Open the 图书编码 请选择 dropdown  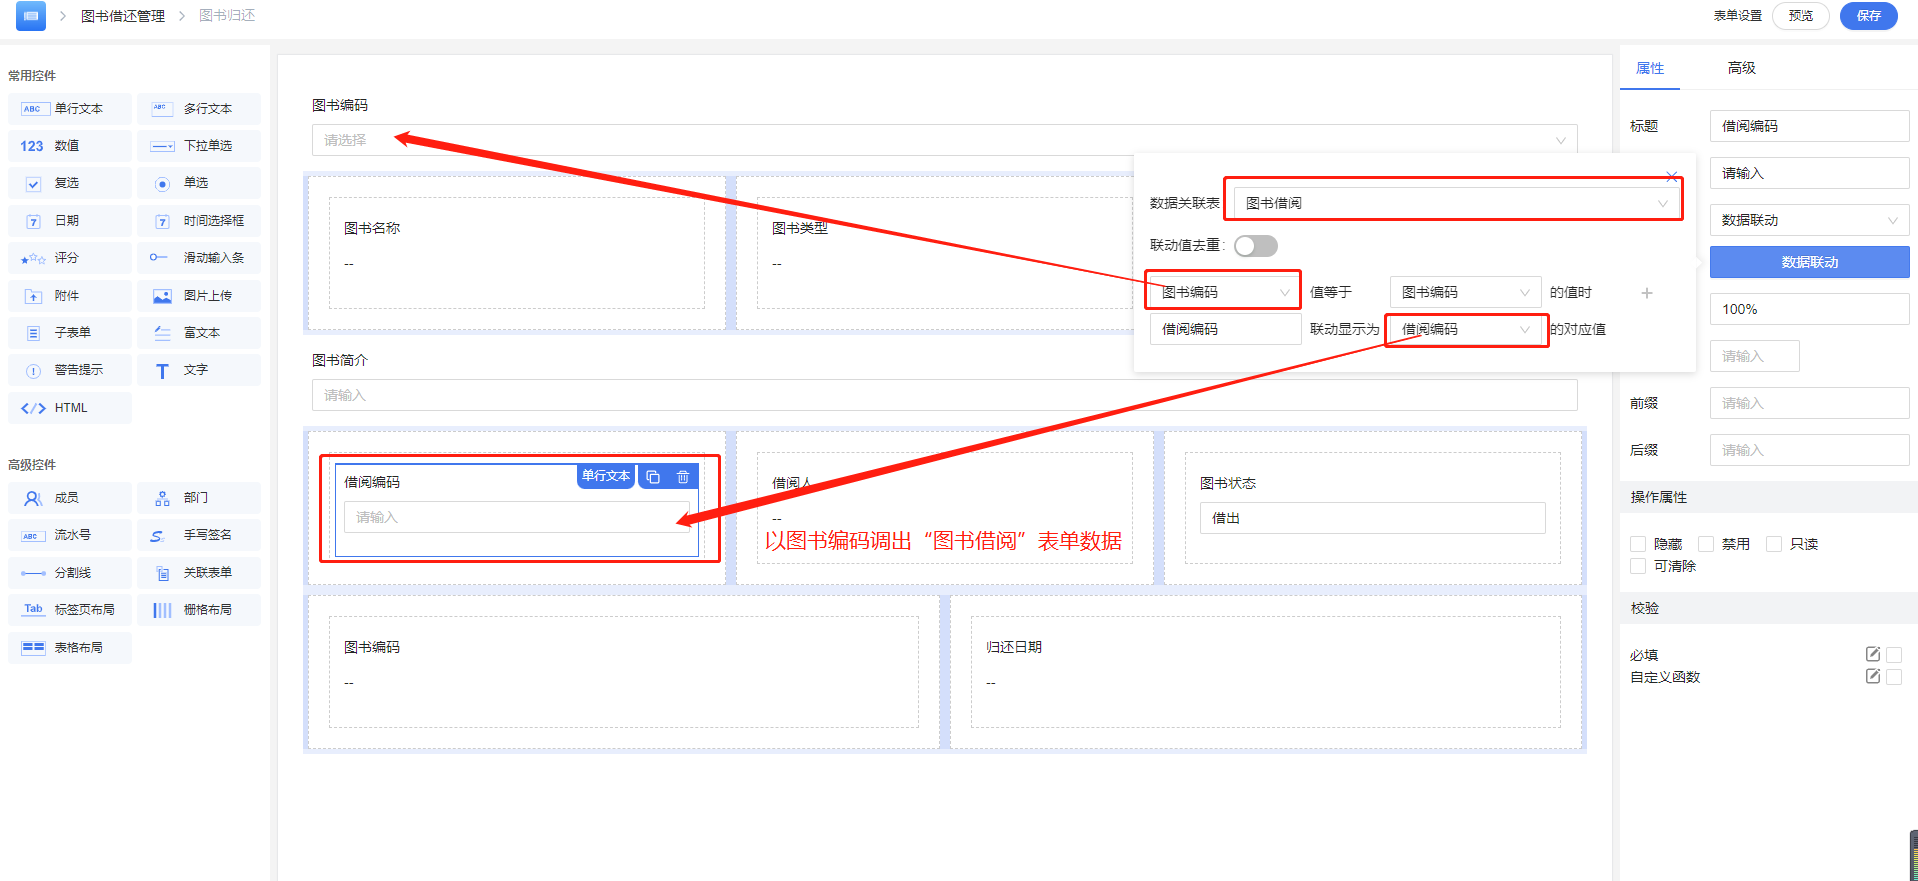tap(944, 140)
